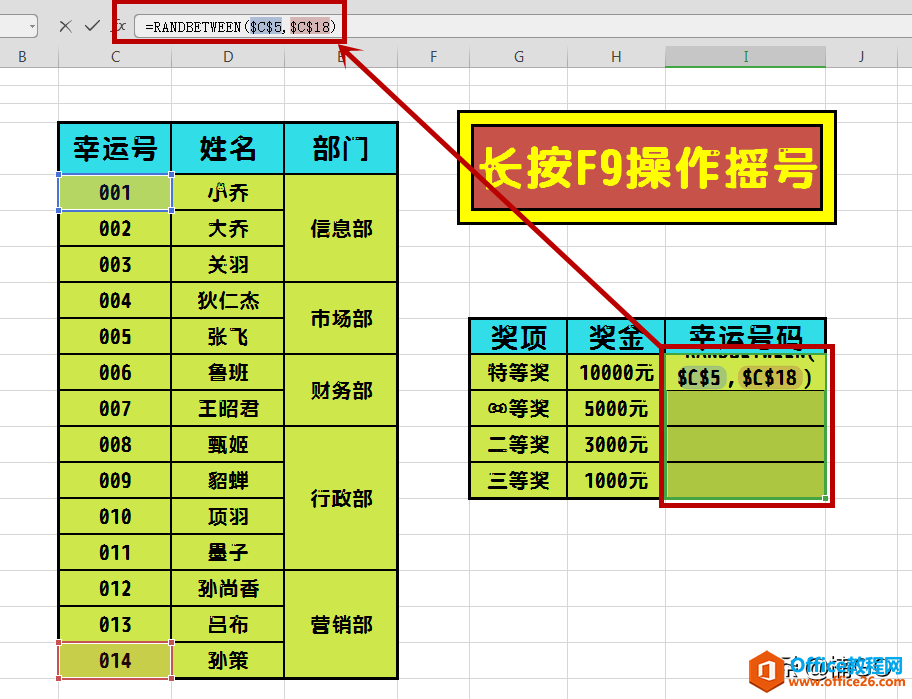Select column H header
912x699 pixels.
(x=616, y=56)
